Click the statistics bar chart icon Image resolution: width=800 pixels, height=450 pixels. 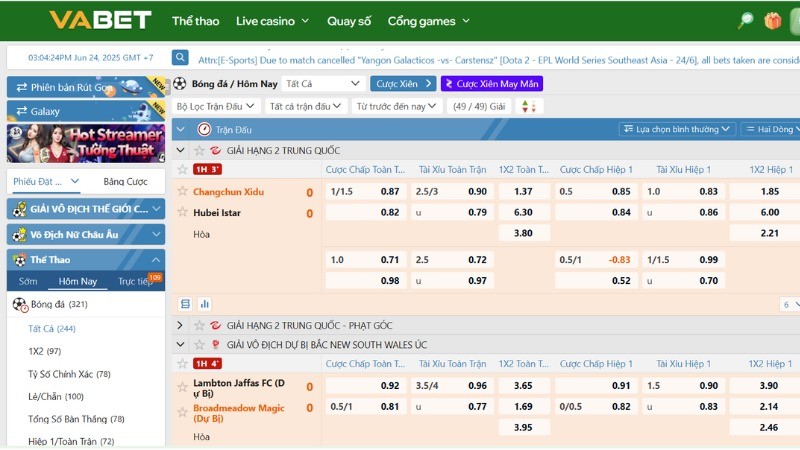click(x=205, y=304)
